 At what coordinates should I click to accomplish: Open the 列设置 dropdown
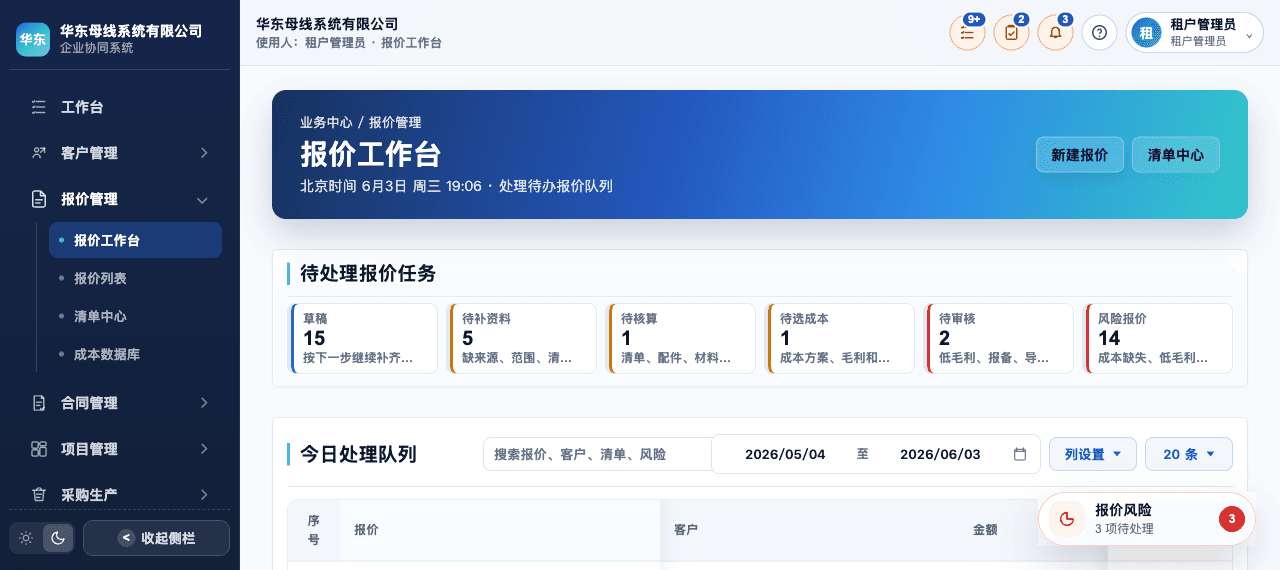coord(1093,454)
